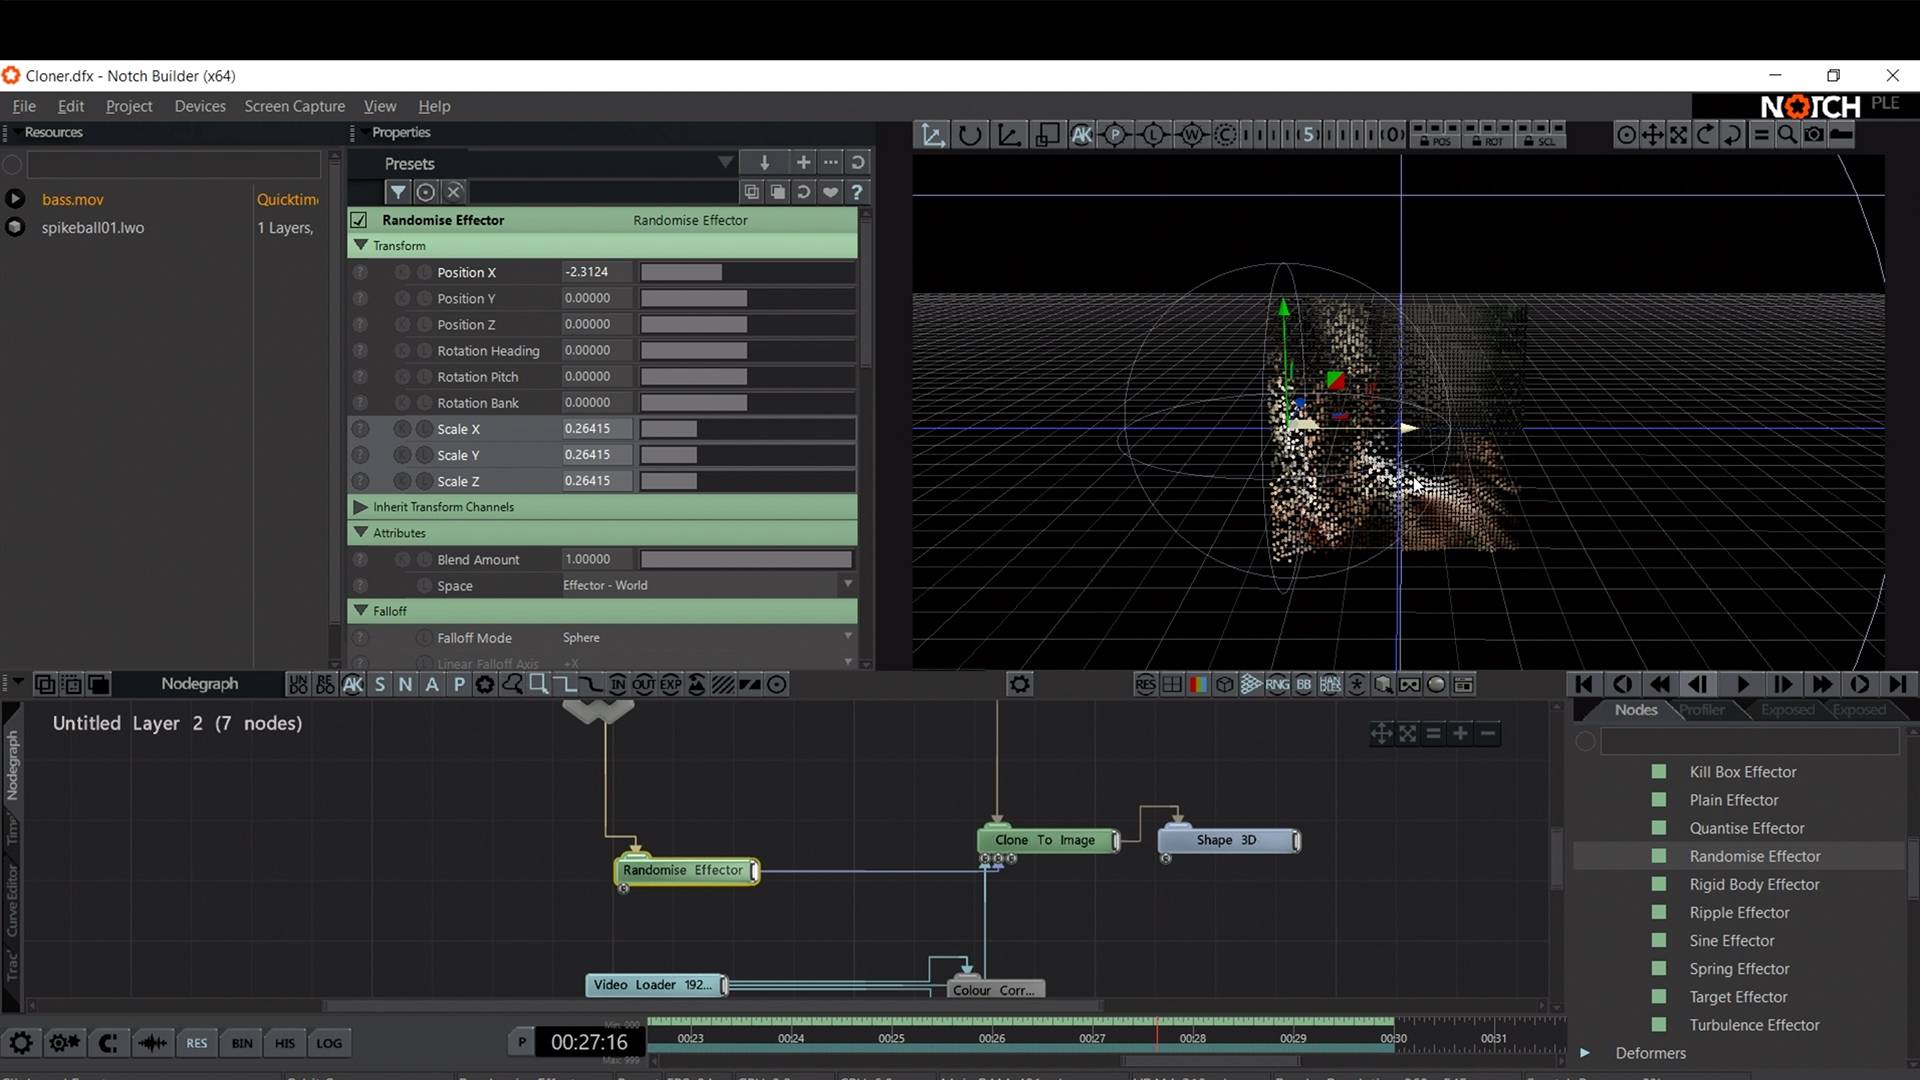Toggle the LOG button in bottom bar

(329, 1043)
